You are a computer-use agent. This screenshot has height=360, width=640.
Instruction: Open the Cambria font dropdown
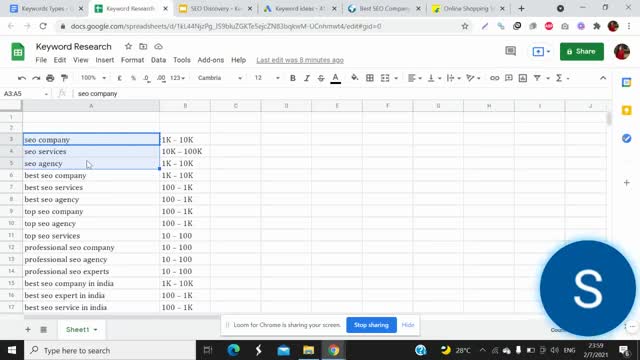pos(220,78)
